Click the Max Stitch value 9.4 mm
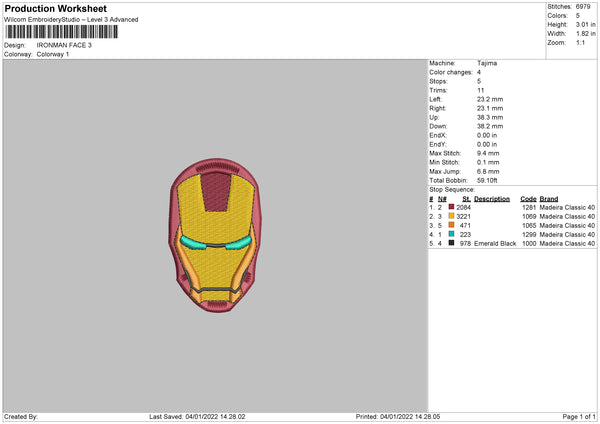600x424 pixels. (x=488, y=153)
